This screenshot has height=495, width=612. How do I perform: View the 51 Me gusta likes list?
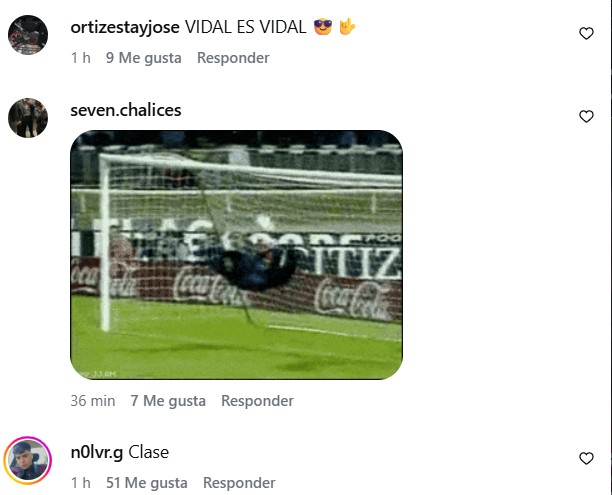click(x=147, y=483)
